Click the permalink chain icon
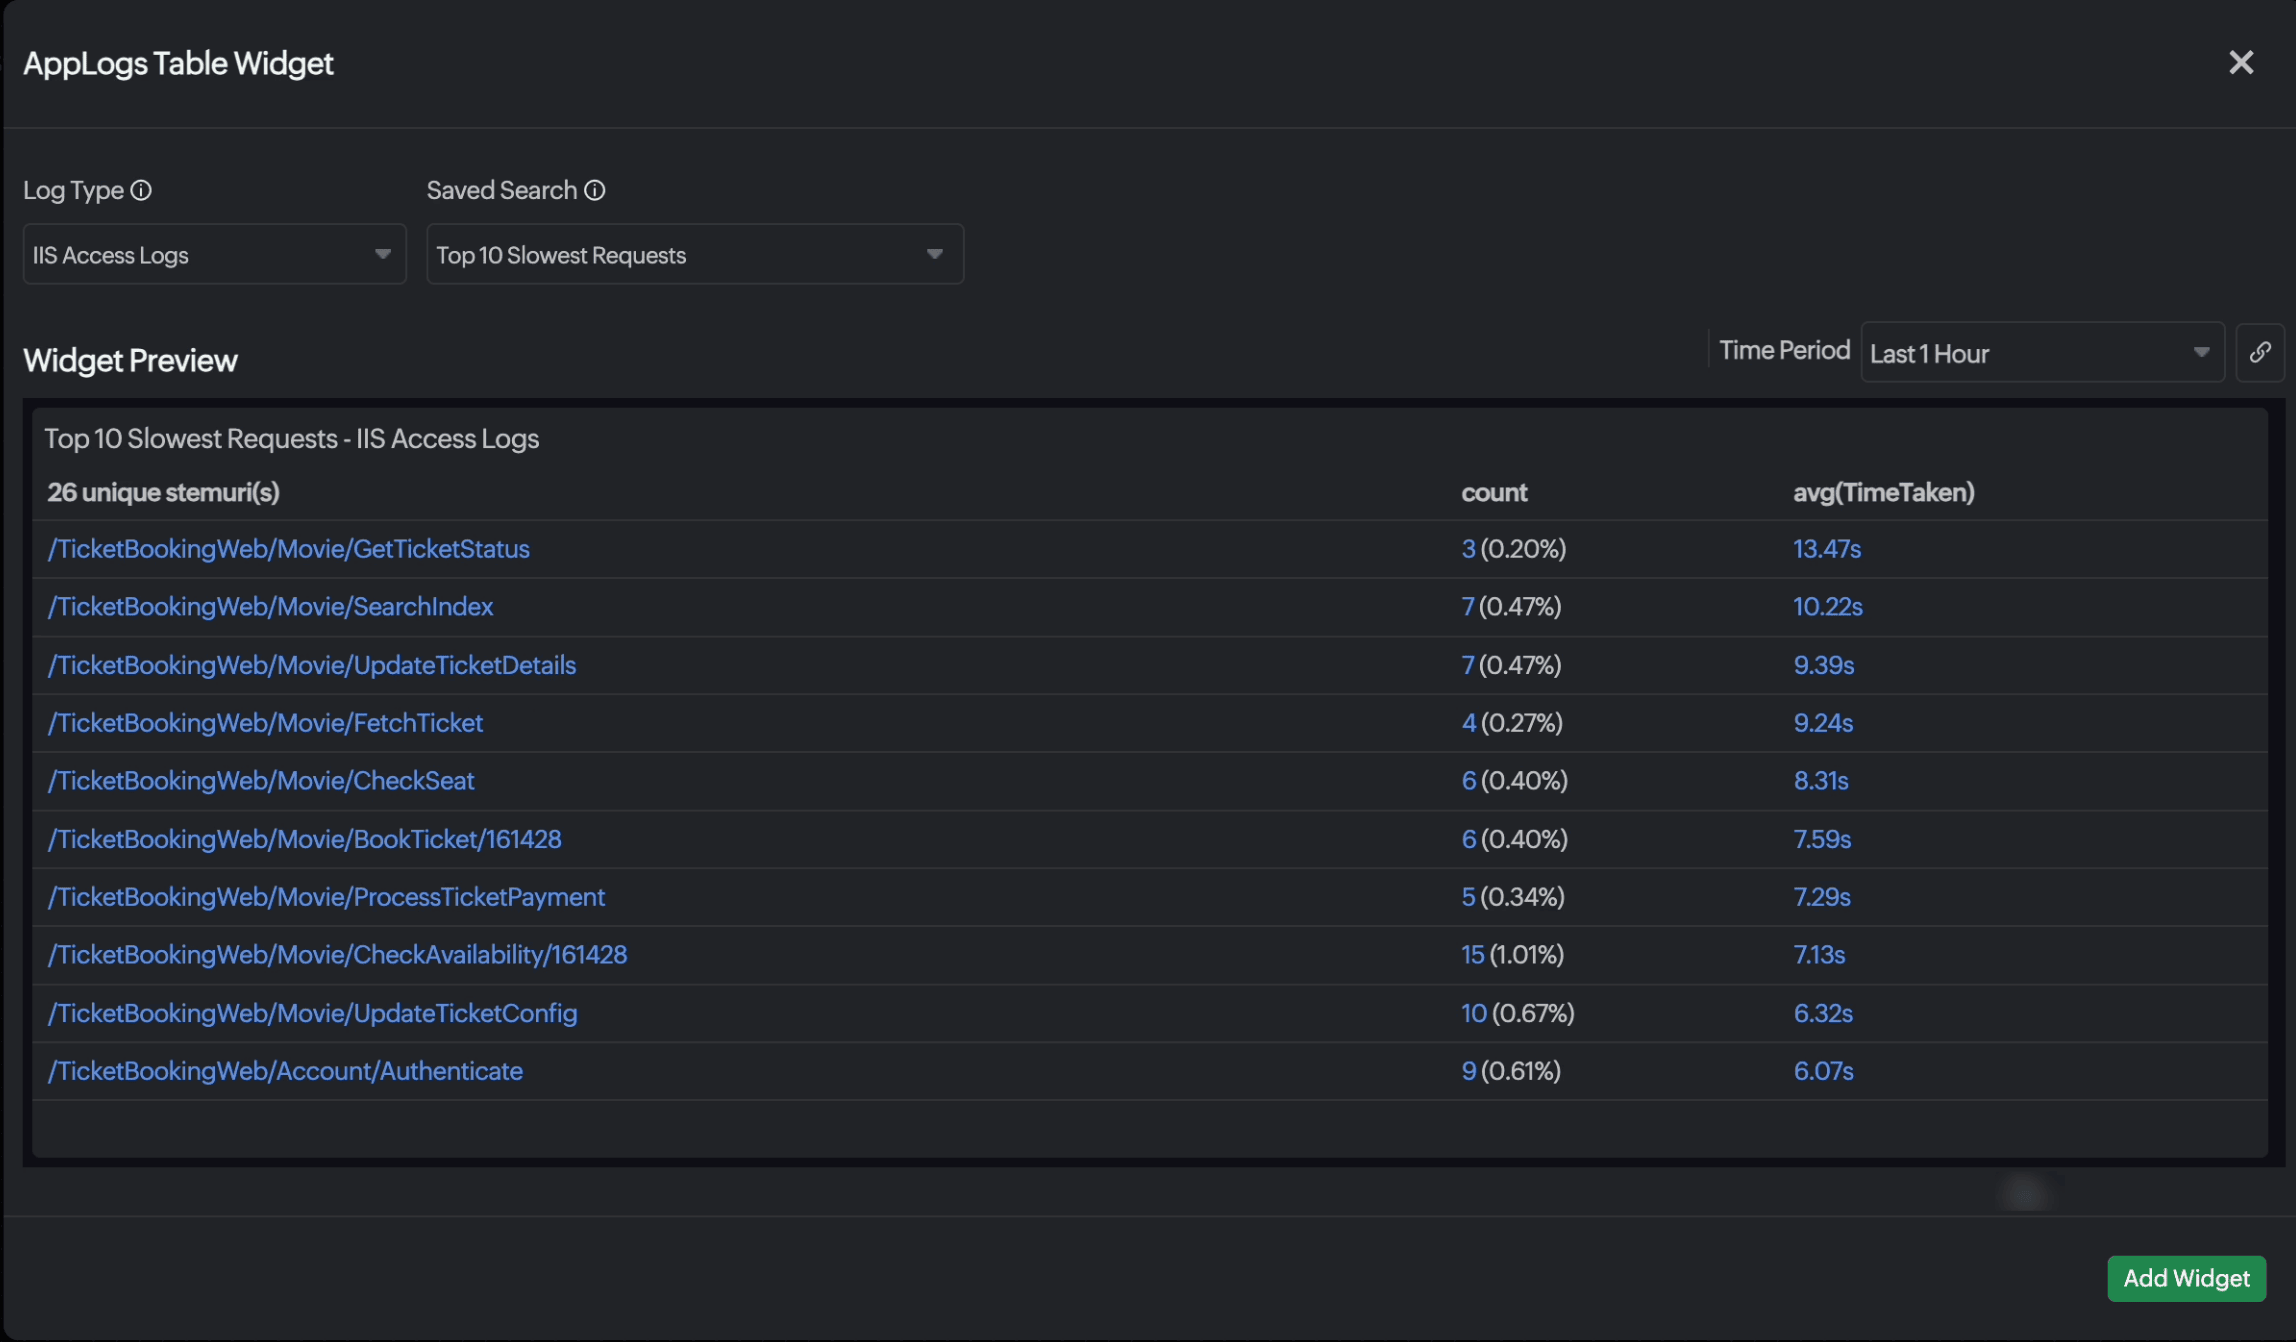2296x1342 pixels. tap(2260, 352)
